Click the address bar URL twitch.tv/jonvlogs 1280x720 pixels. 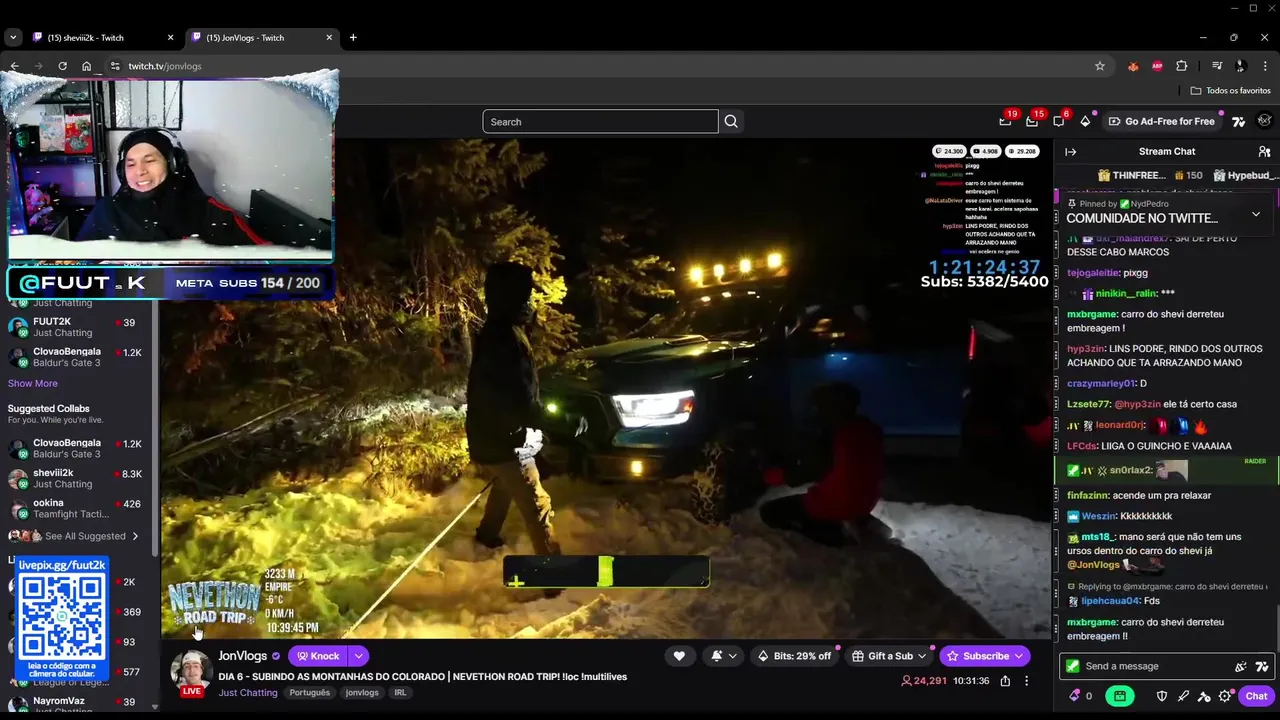pyautogui.click(x=165, y=66)
